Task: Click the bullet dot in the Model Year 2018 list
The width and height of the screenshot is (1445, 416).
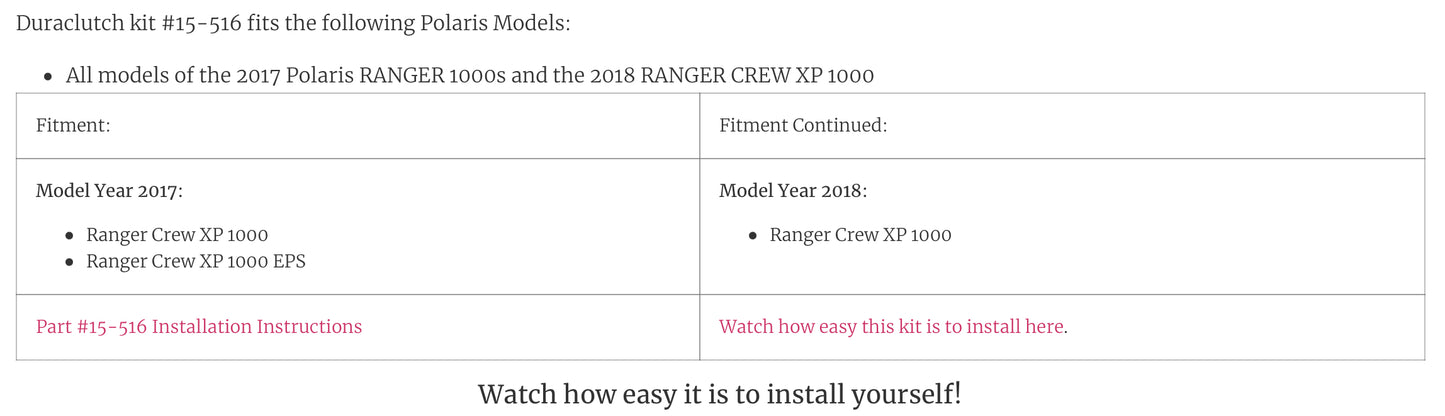Action: tap(753, 237)
